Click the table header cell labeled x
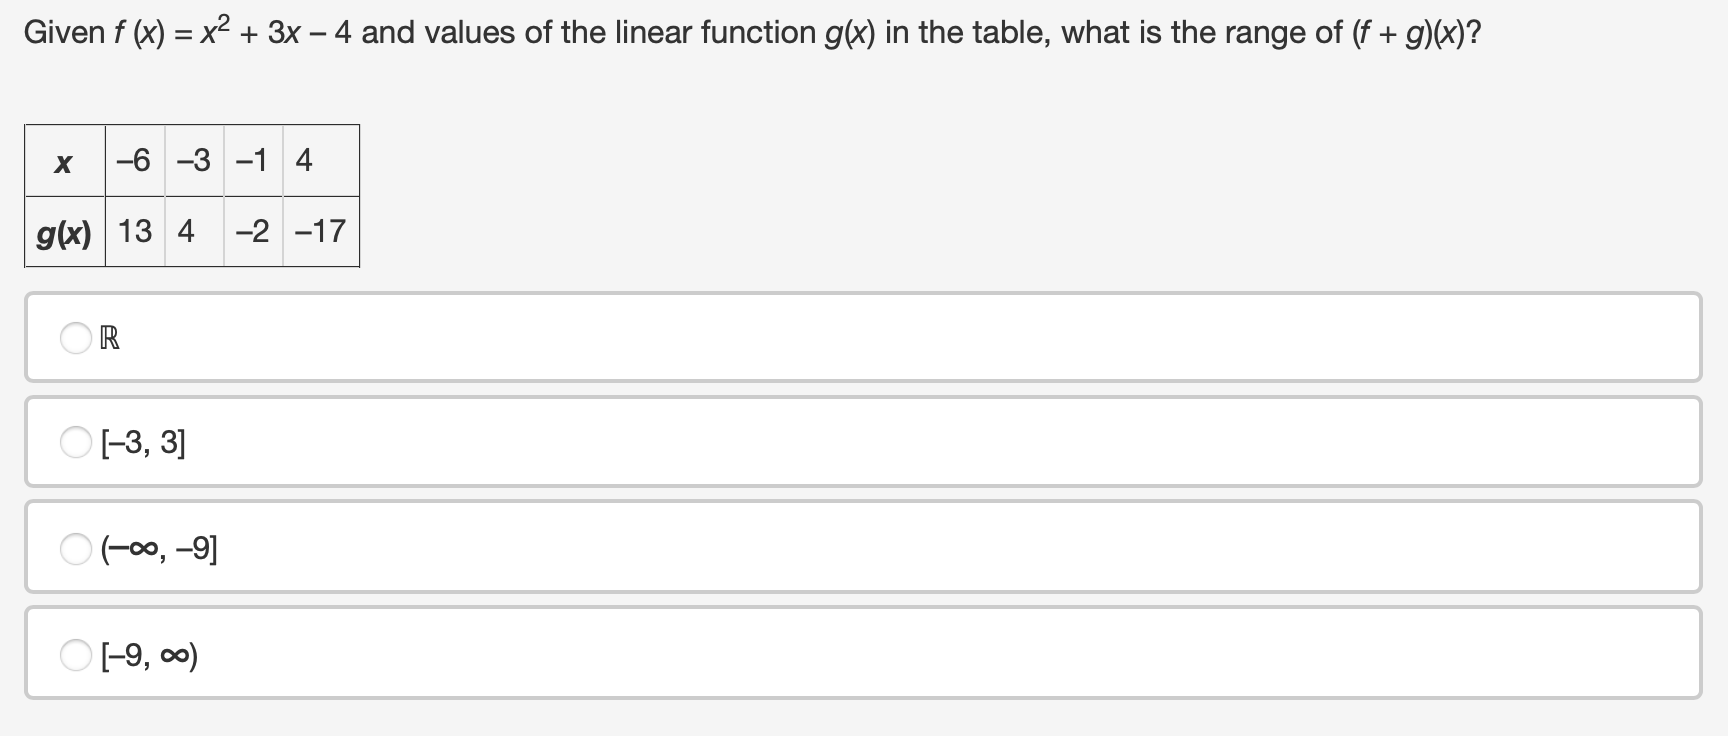Screen dimensions: 1728x736 click(x=63, y=160)
